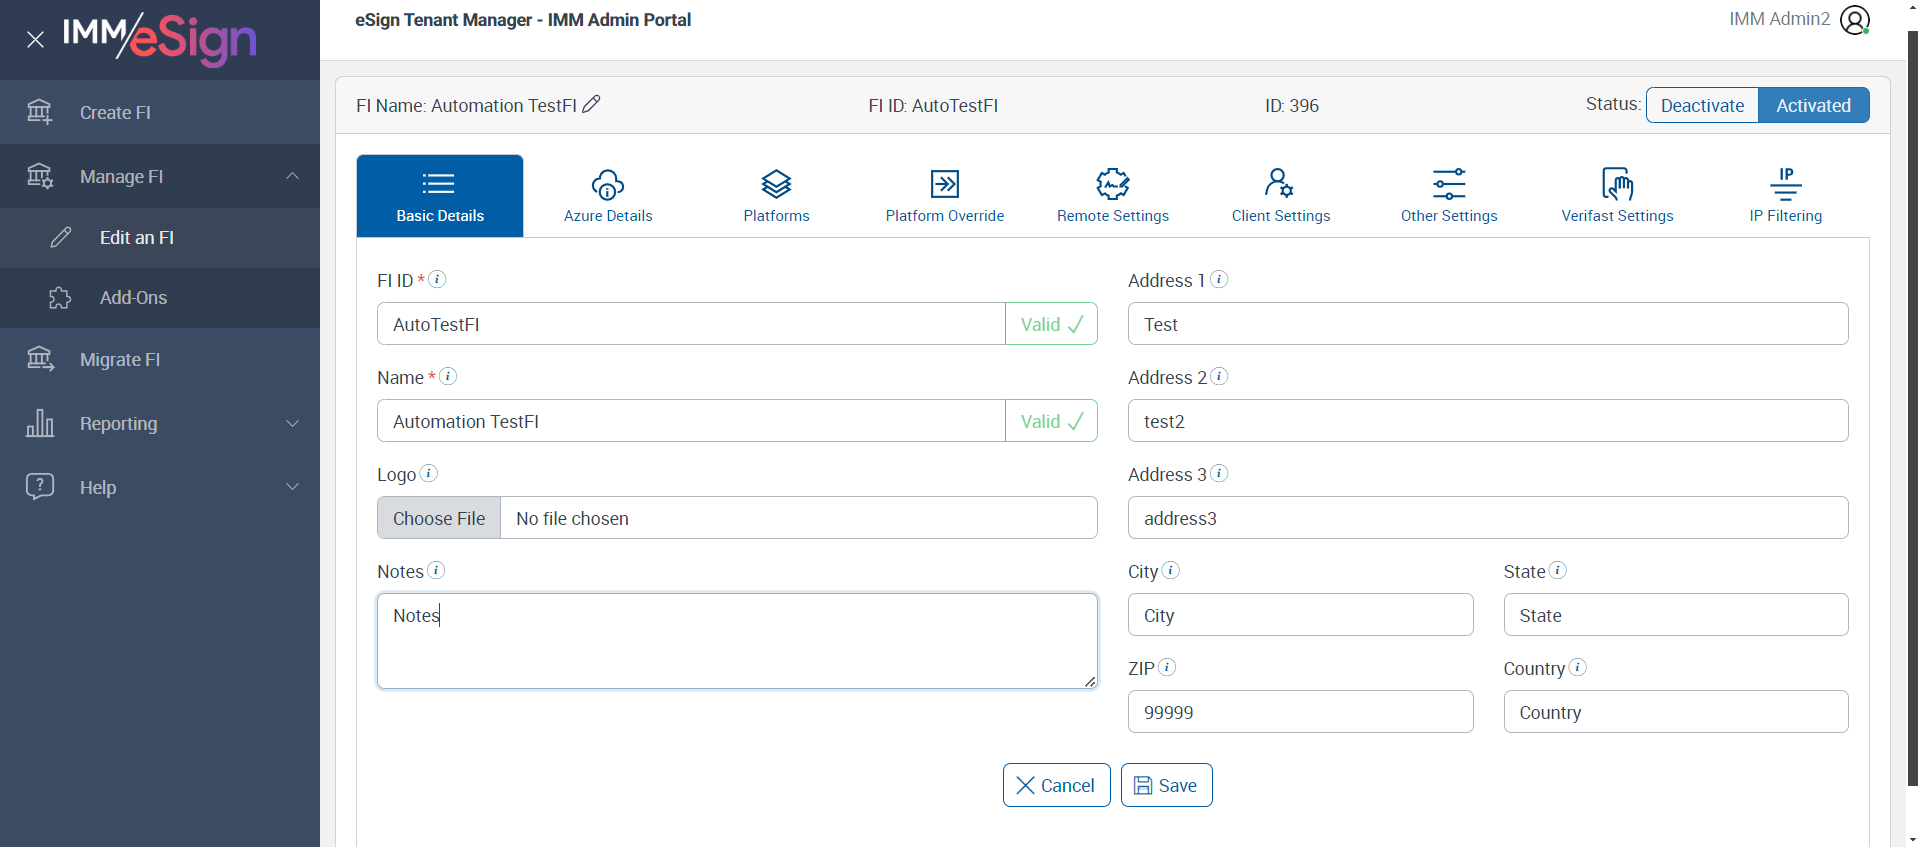The height and width of the screenshot is (847, 1920).
Task: Expand the Reporting menu chevron
Action: 293,423
